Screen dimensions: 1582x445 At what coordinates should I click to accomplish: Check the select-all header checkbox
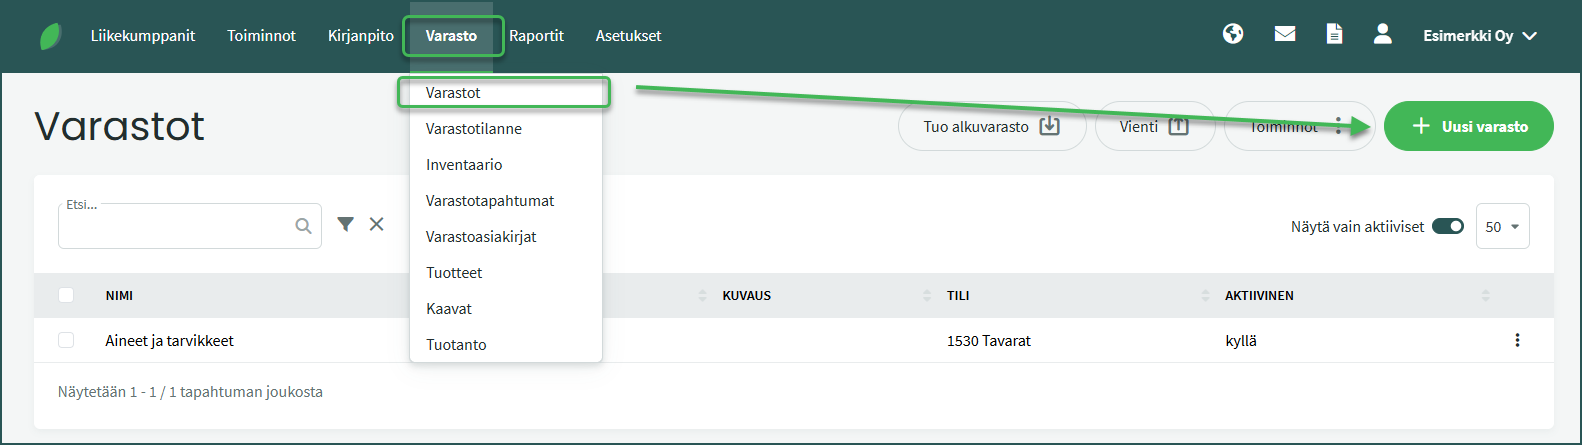pyautogui.click(x=66, y=295)
